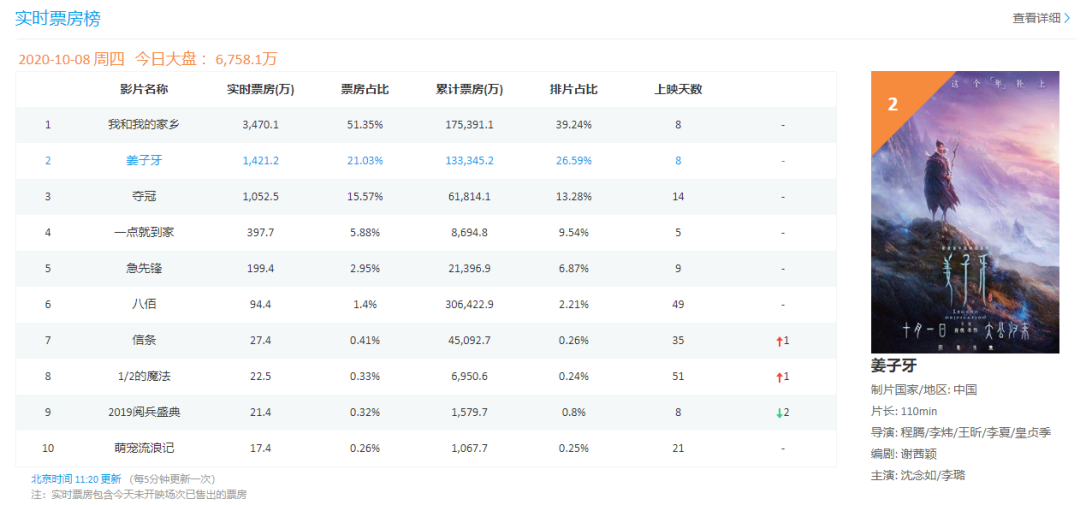Screen dimensions: 1080x505
Task: Click the 累计票房(万) column header
Action: (469, 89)
